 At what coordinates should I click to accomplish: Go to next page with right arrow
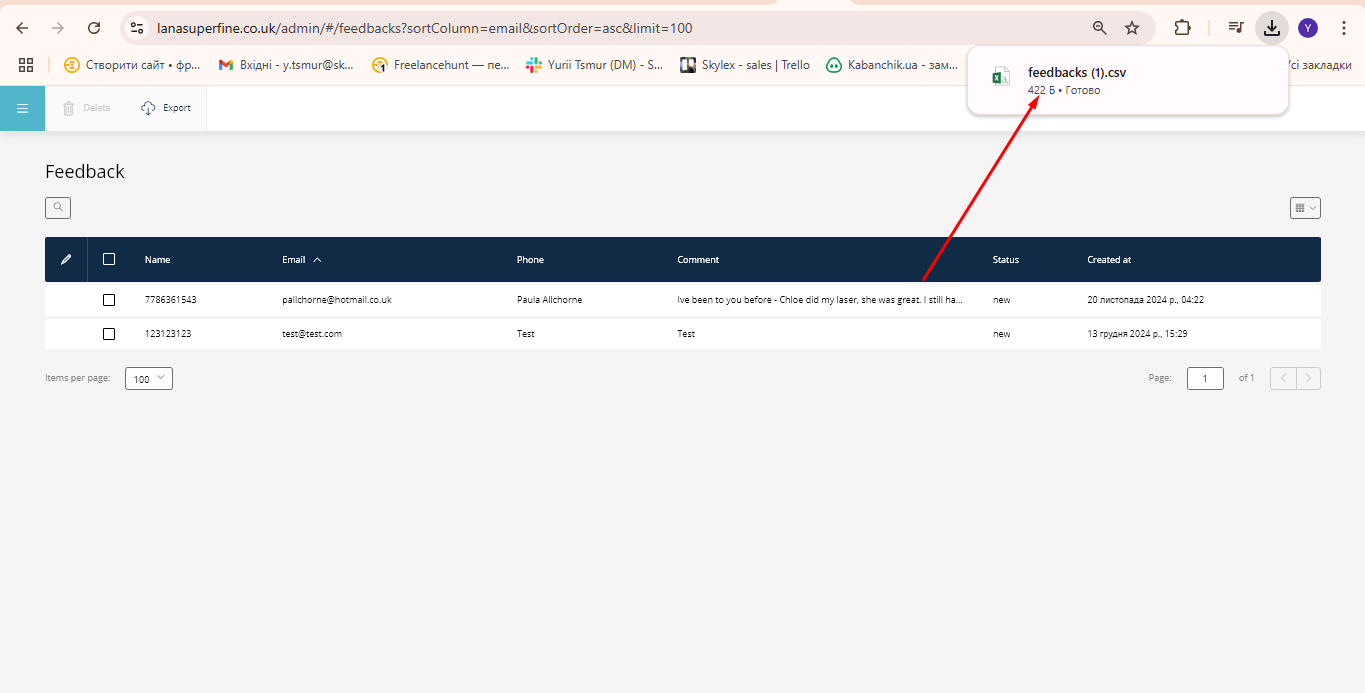coord(1308,378)
